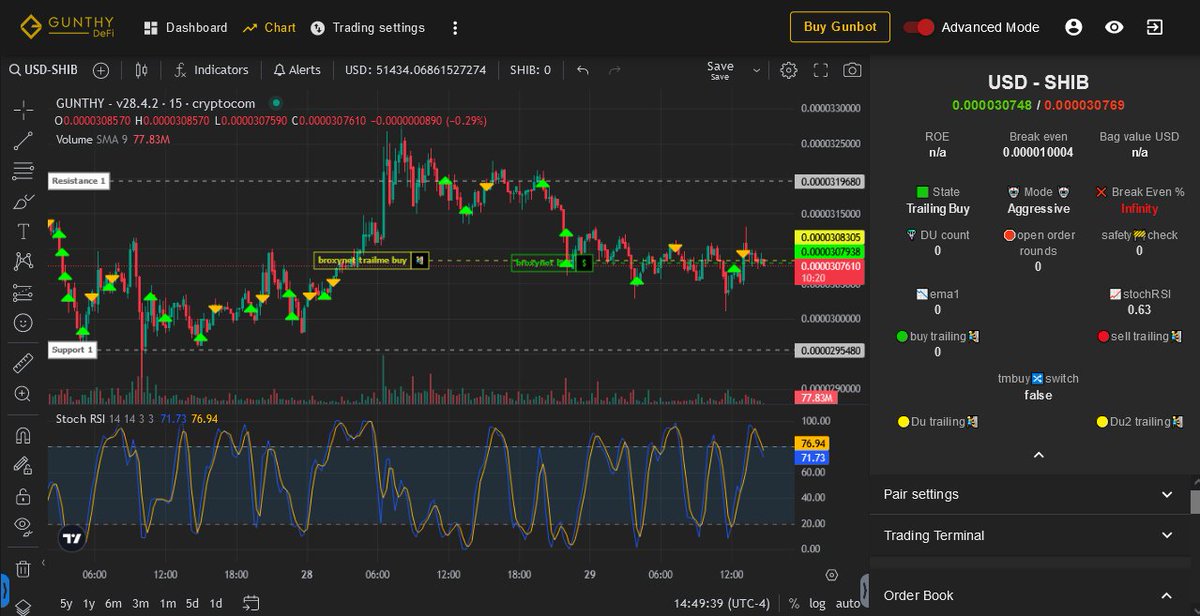Open the go to date calendar icon
Screen dimensions: 1200x616
tap(251, 603)
